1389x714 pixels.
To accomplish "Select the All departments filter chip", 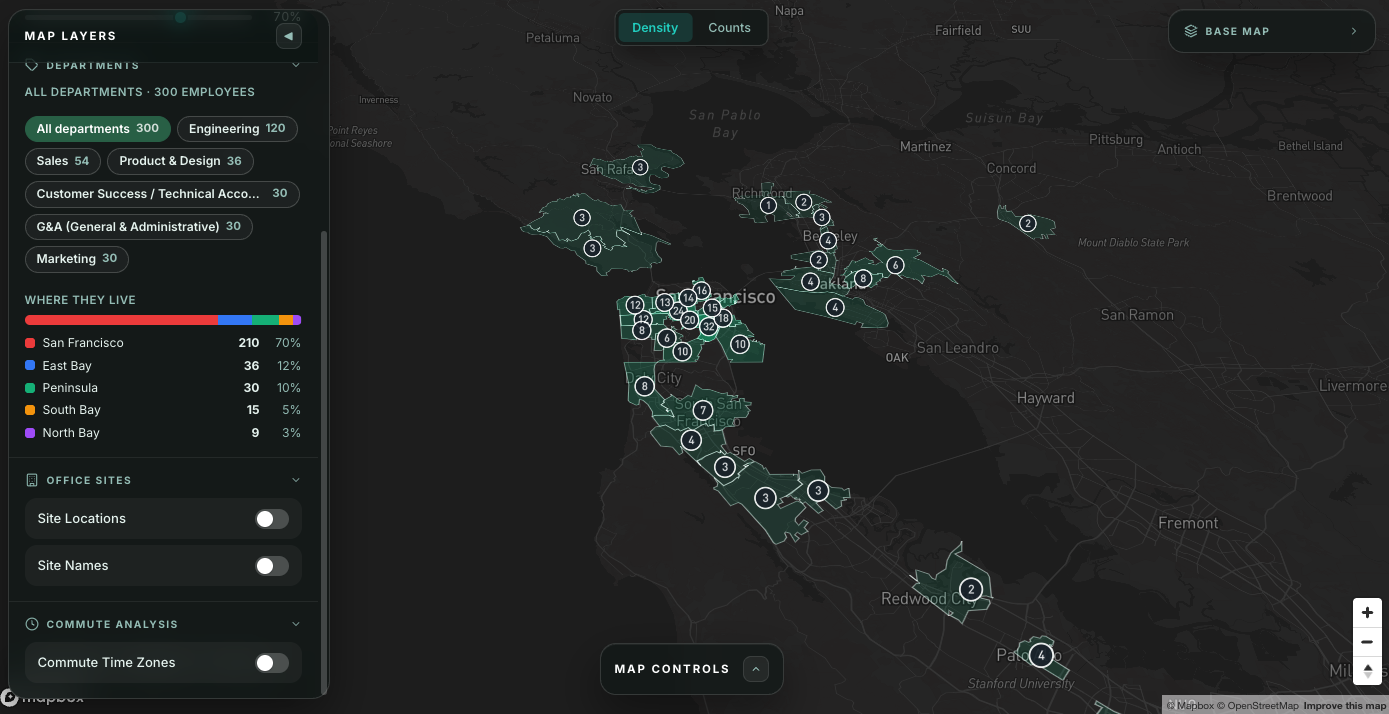I will pyautogui.click(x=98, y=129).
